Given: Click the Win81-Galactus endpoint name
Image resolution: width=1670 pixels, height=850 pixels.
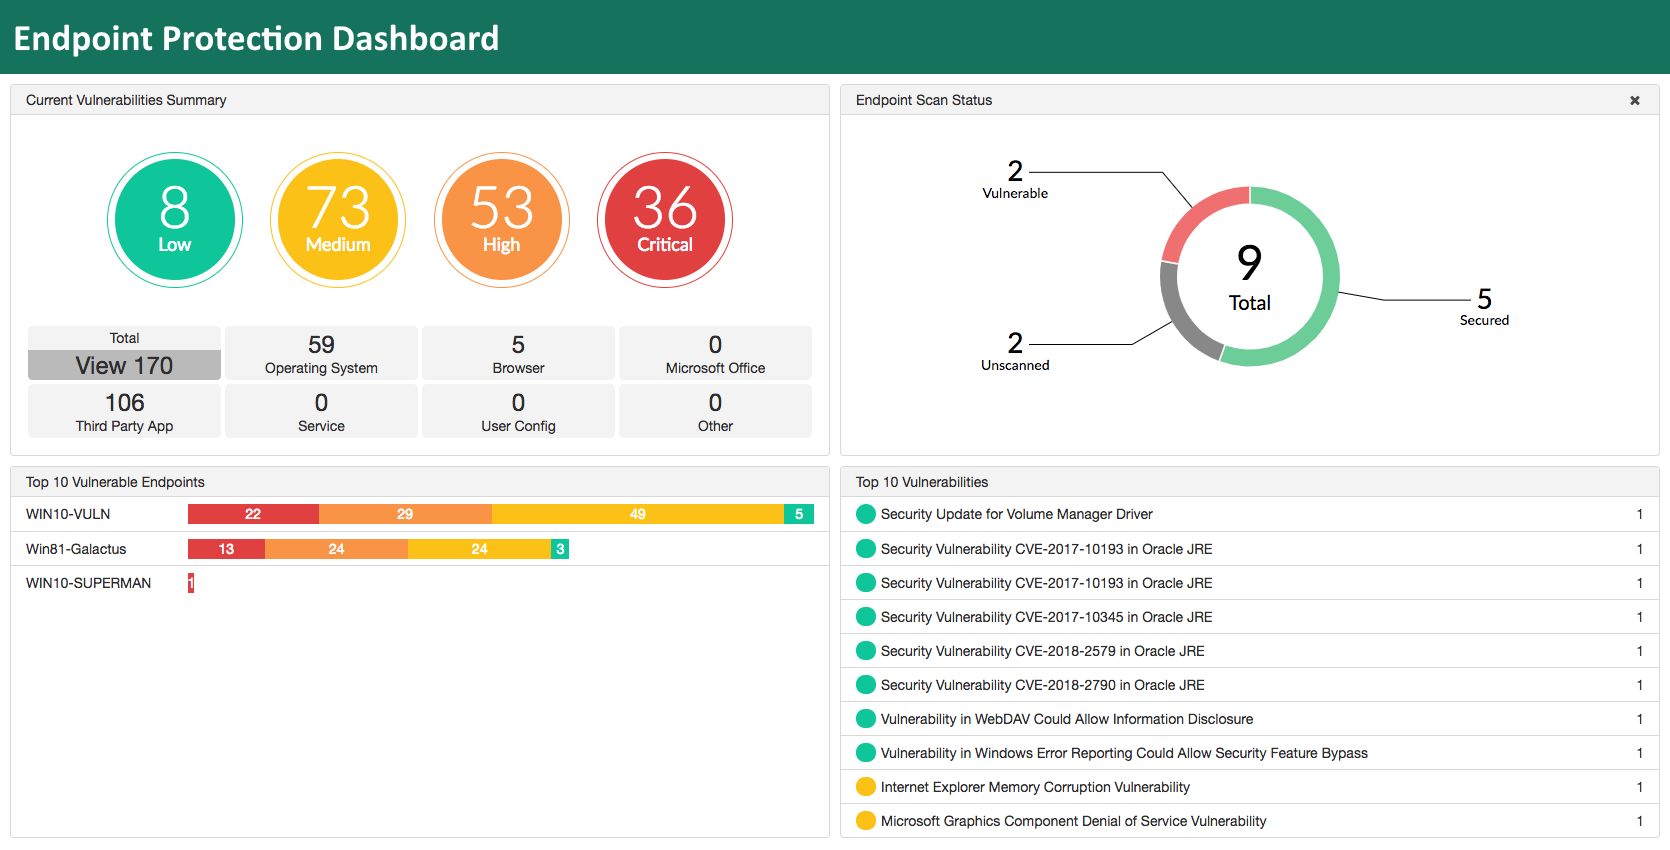Looking at the screenshot, I should point(76,549).
